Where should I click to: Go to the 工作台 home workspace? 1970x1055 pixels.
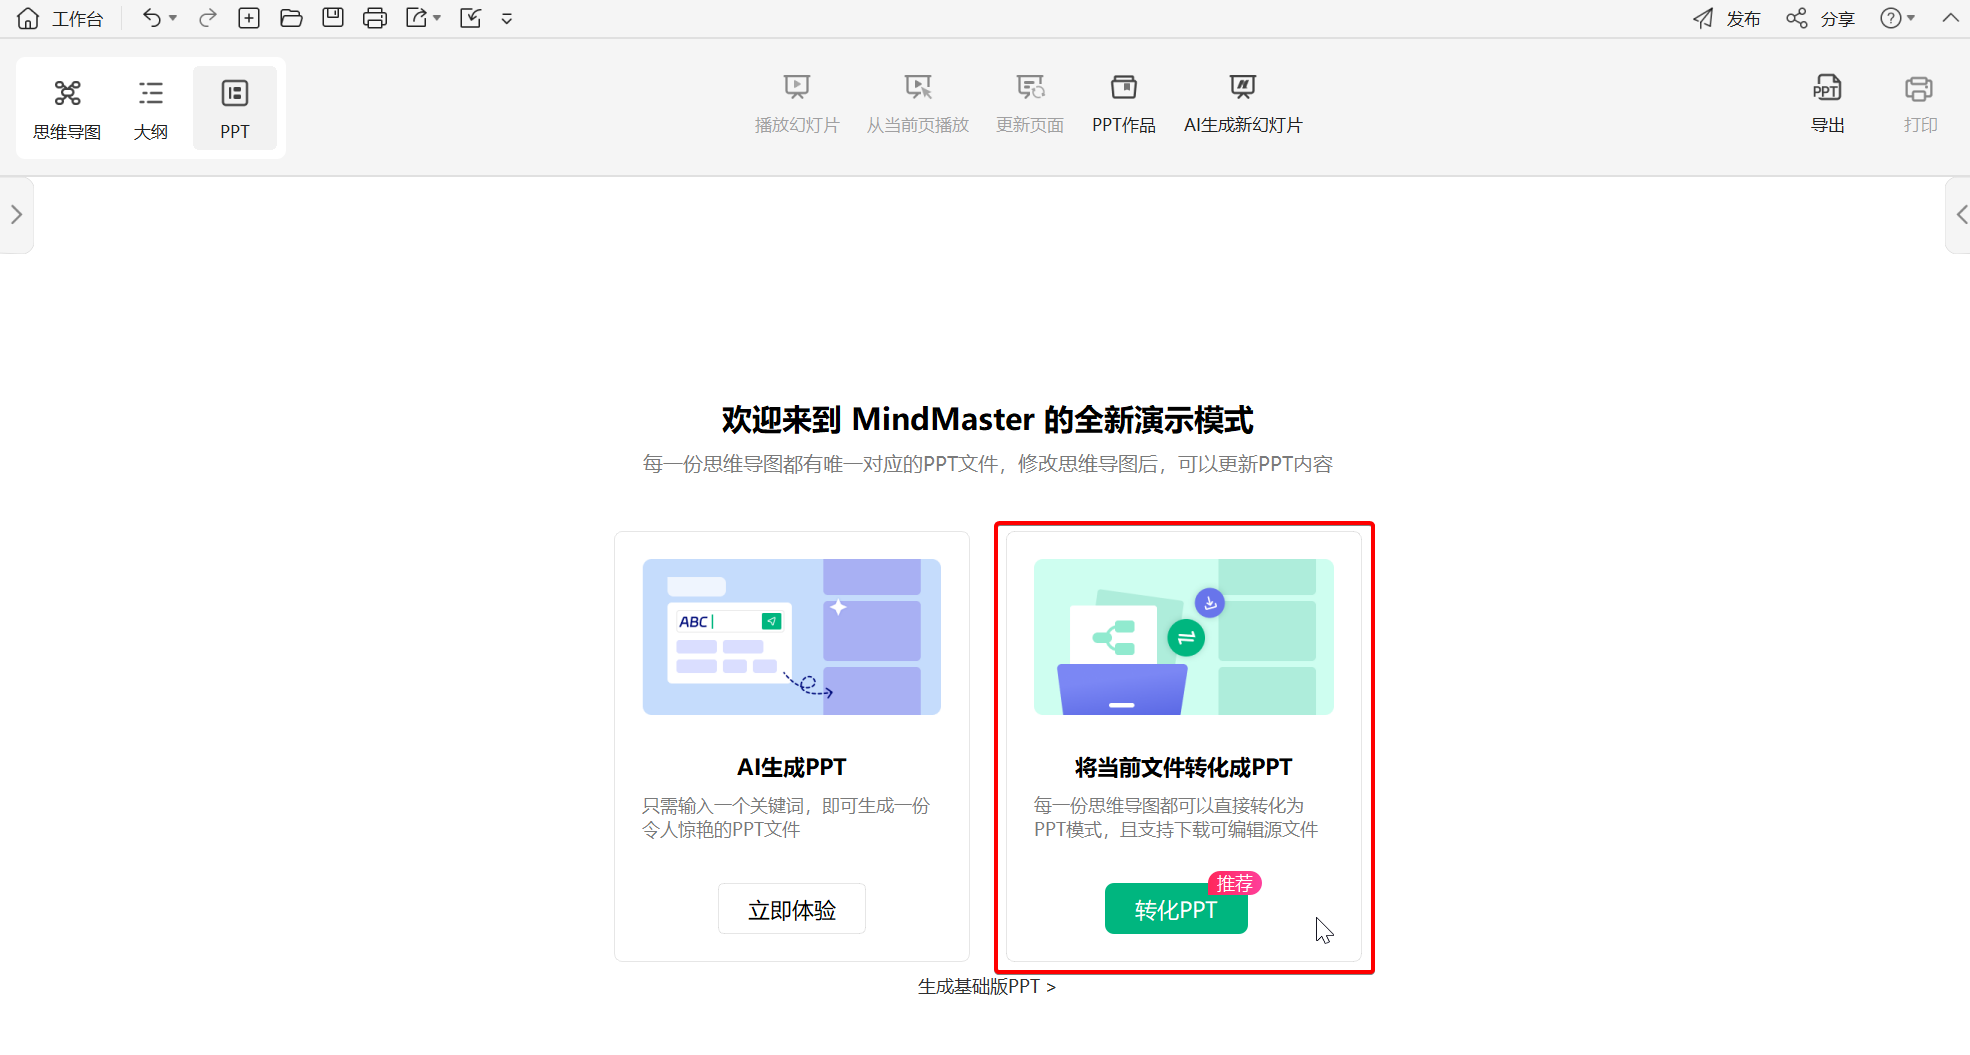[x=61, y=19]
